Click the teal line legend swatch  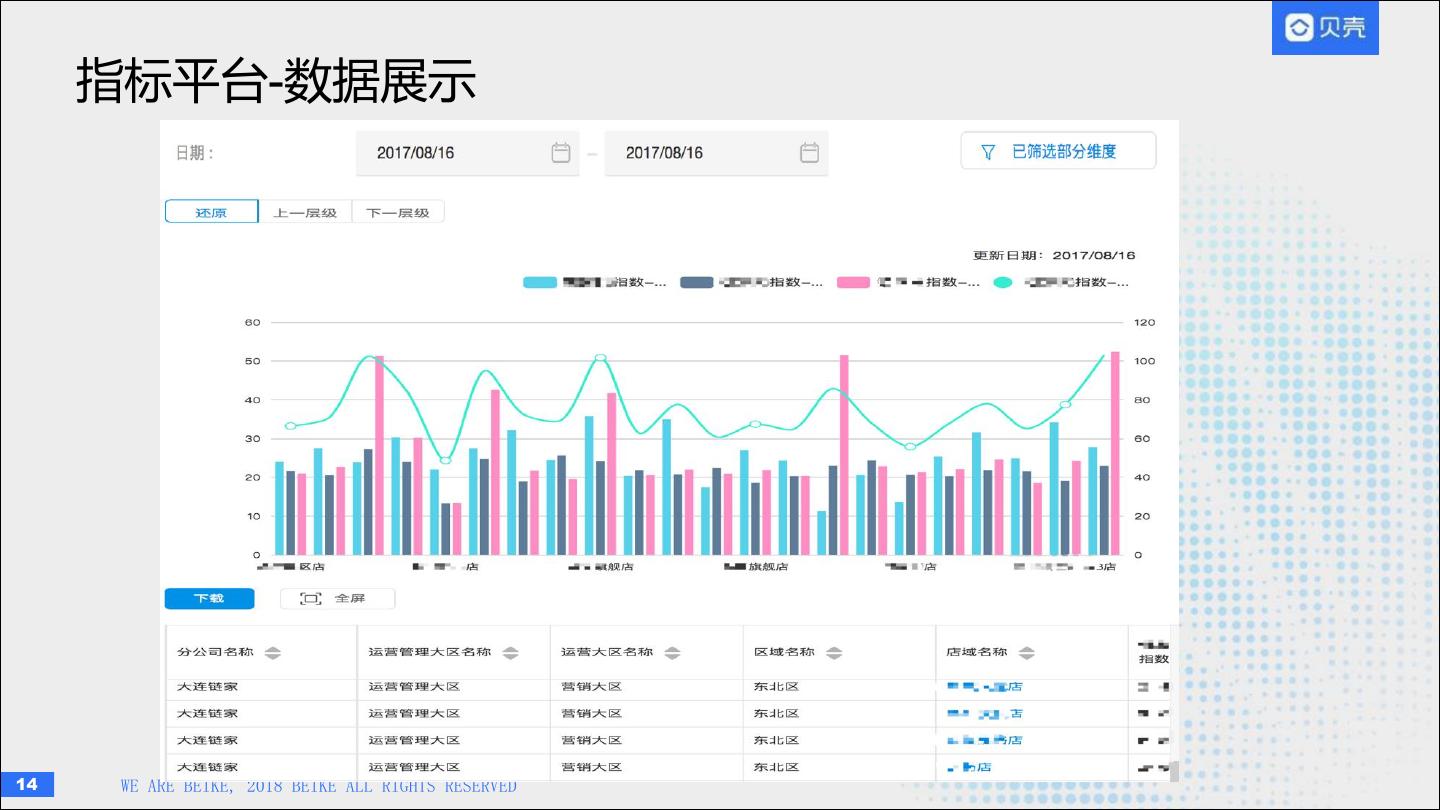coord(1003,283)
